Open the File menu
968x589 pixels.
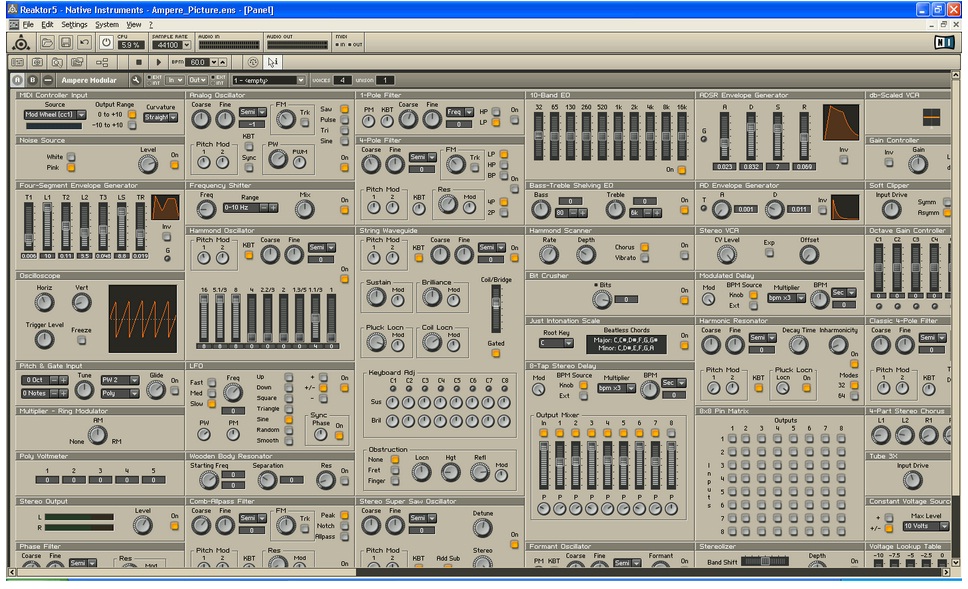coord(28,25)
